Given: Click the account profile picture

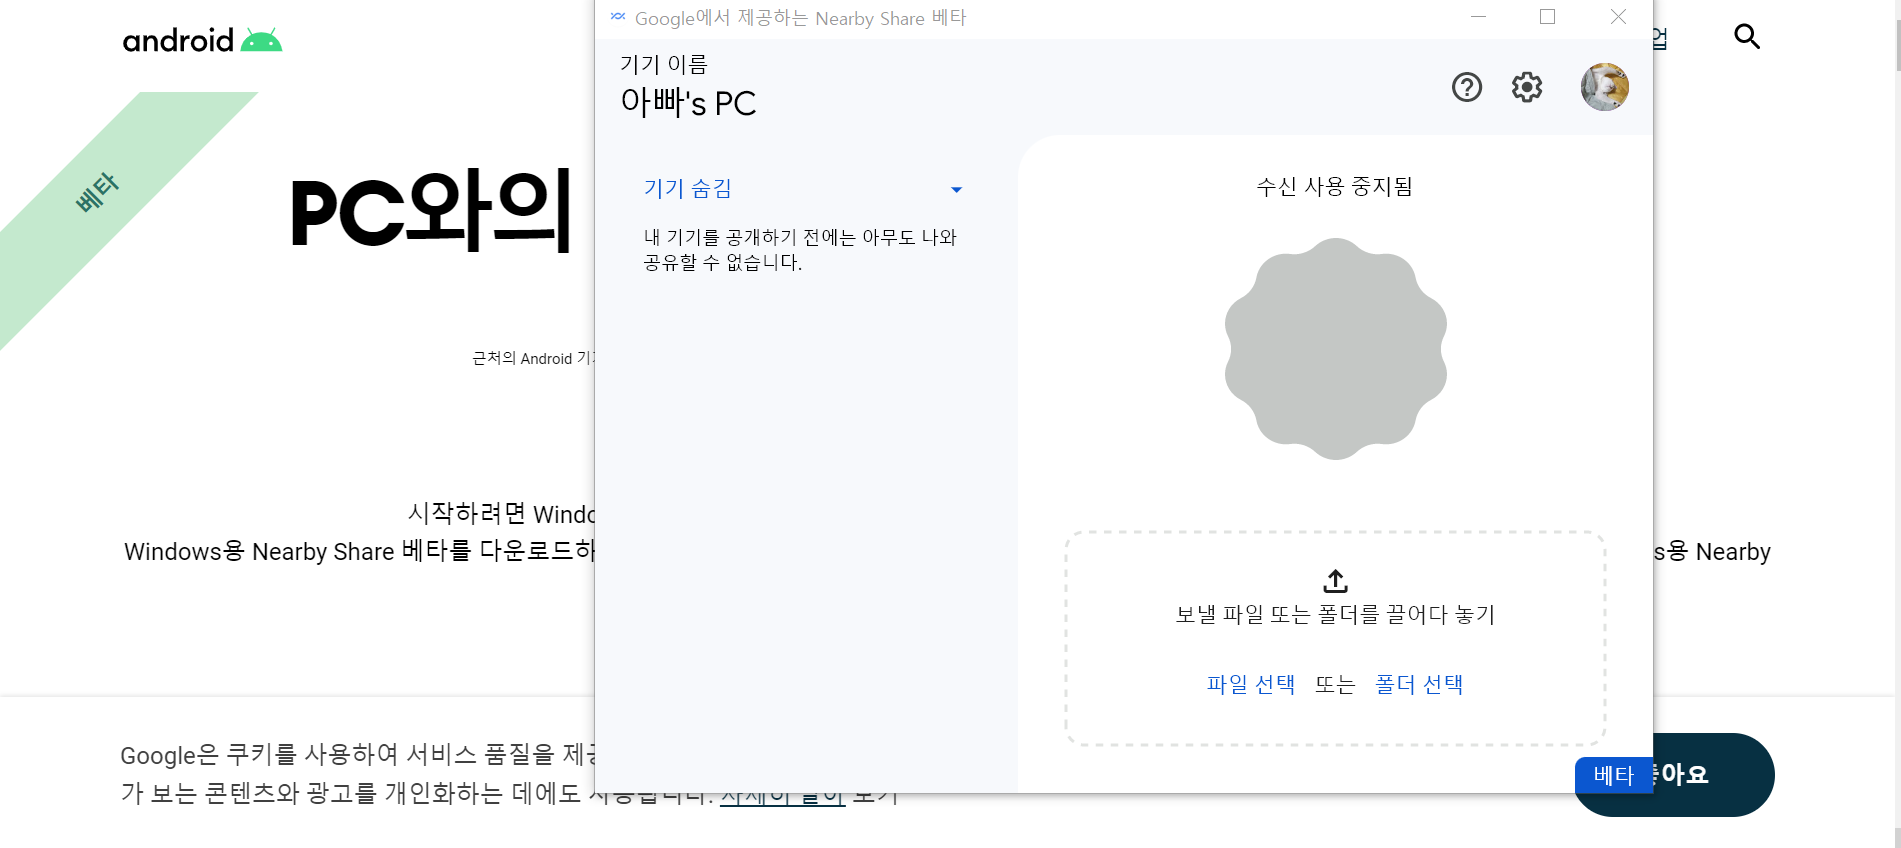Looking at the screenshot, I should coord(1604,87).
